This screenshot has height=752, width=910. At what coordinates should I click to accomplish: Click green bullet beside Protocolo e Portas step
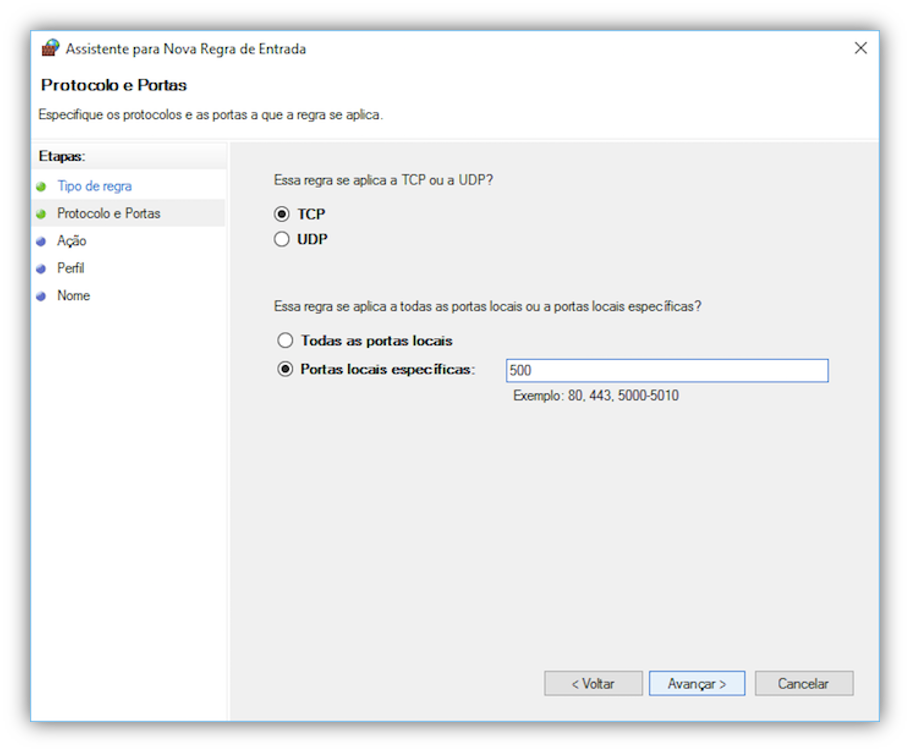41,214
